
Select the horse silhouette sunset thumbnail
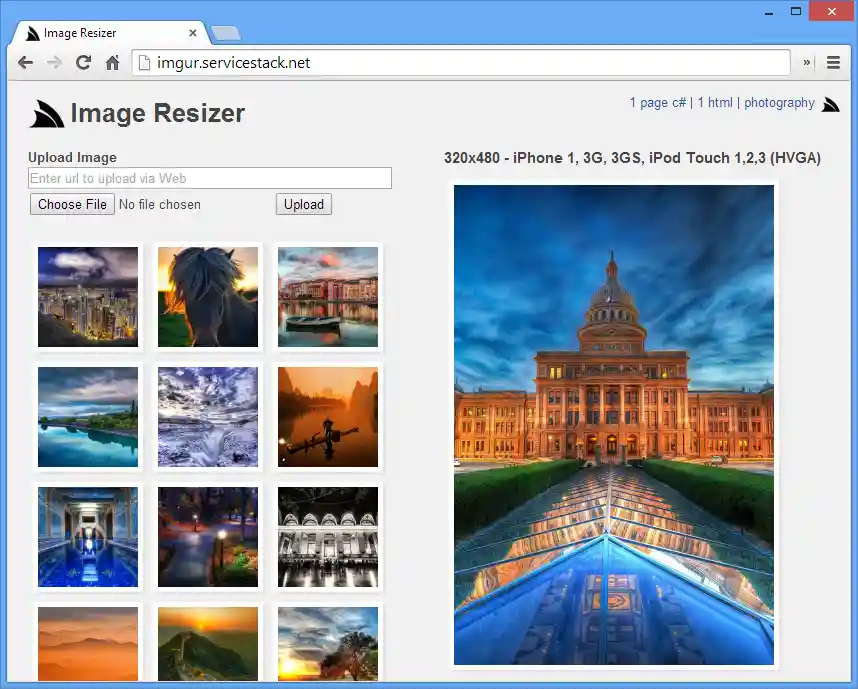[208, 297]
